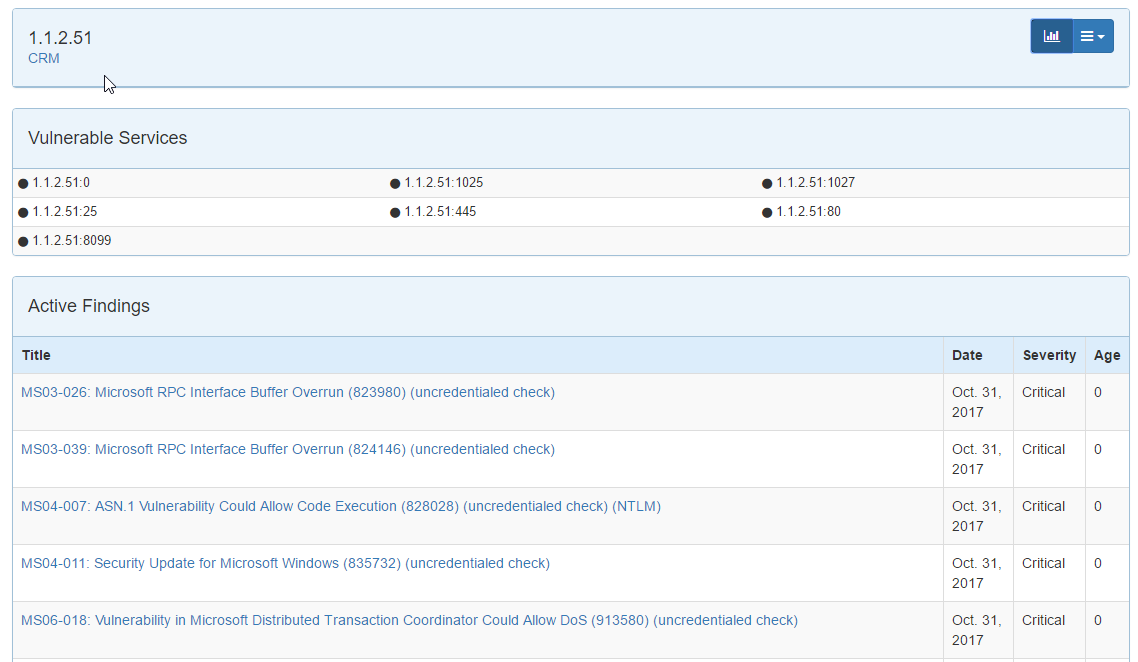Select vulnerable service 1.1.2.51:1027
The width and height of the screenshot is (1138, 662).
(815, 183)
